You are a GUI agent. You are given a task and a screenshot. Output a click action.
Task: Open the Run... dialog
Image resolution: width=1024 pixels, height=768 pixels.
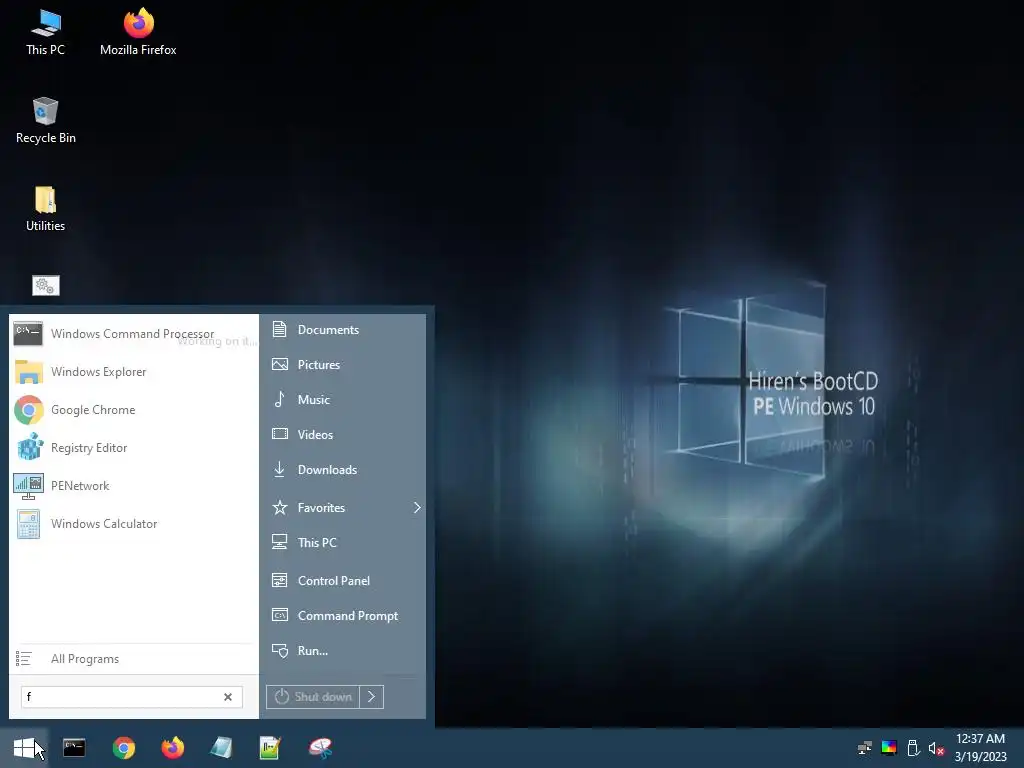click(345, 650)
